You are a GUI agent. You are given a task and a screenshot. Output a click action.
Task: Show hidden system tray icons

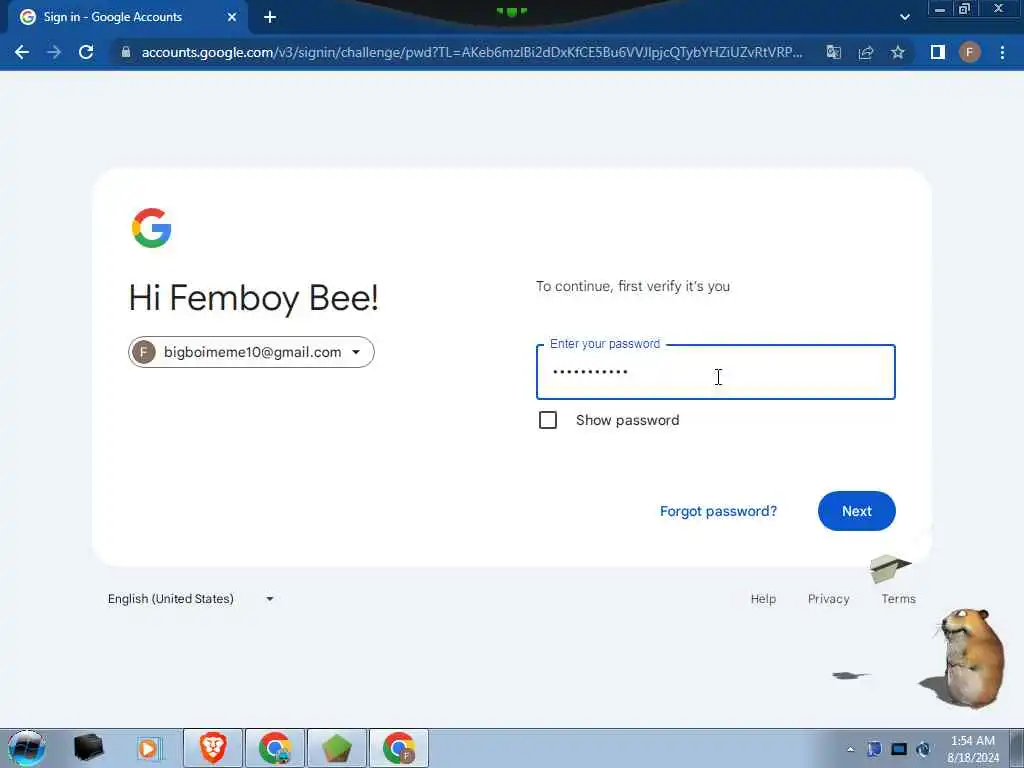click(850, 750)
